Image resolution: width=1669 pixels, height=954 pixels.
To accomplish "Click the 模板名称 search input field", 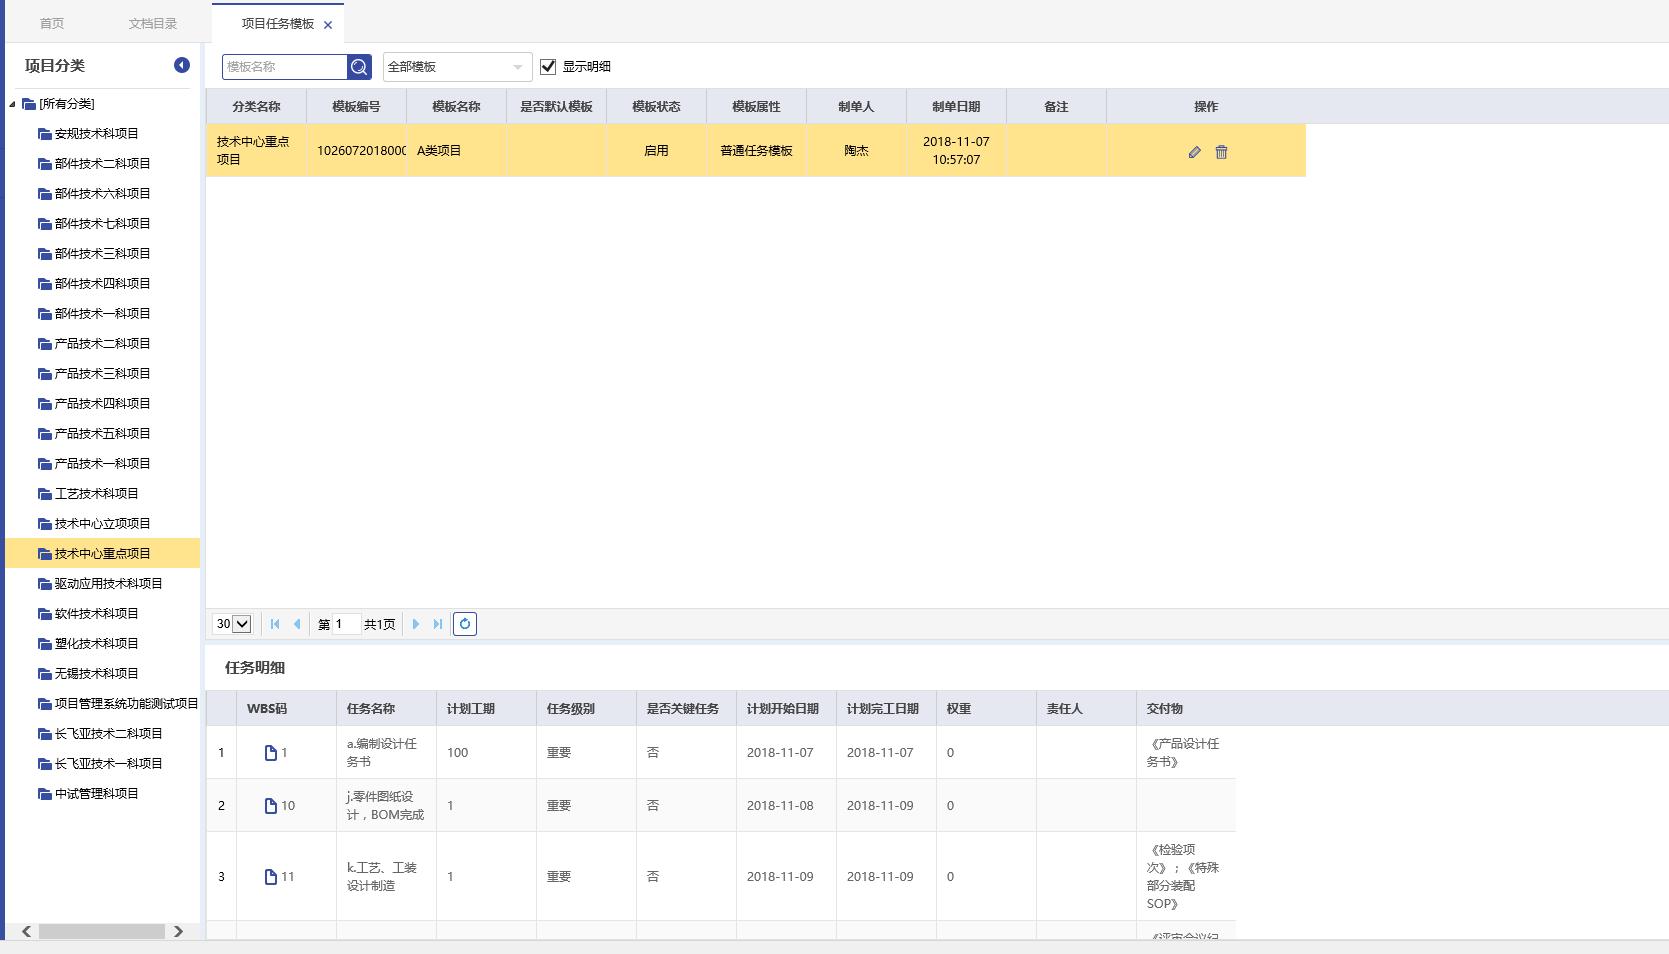I will 284,67.
